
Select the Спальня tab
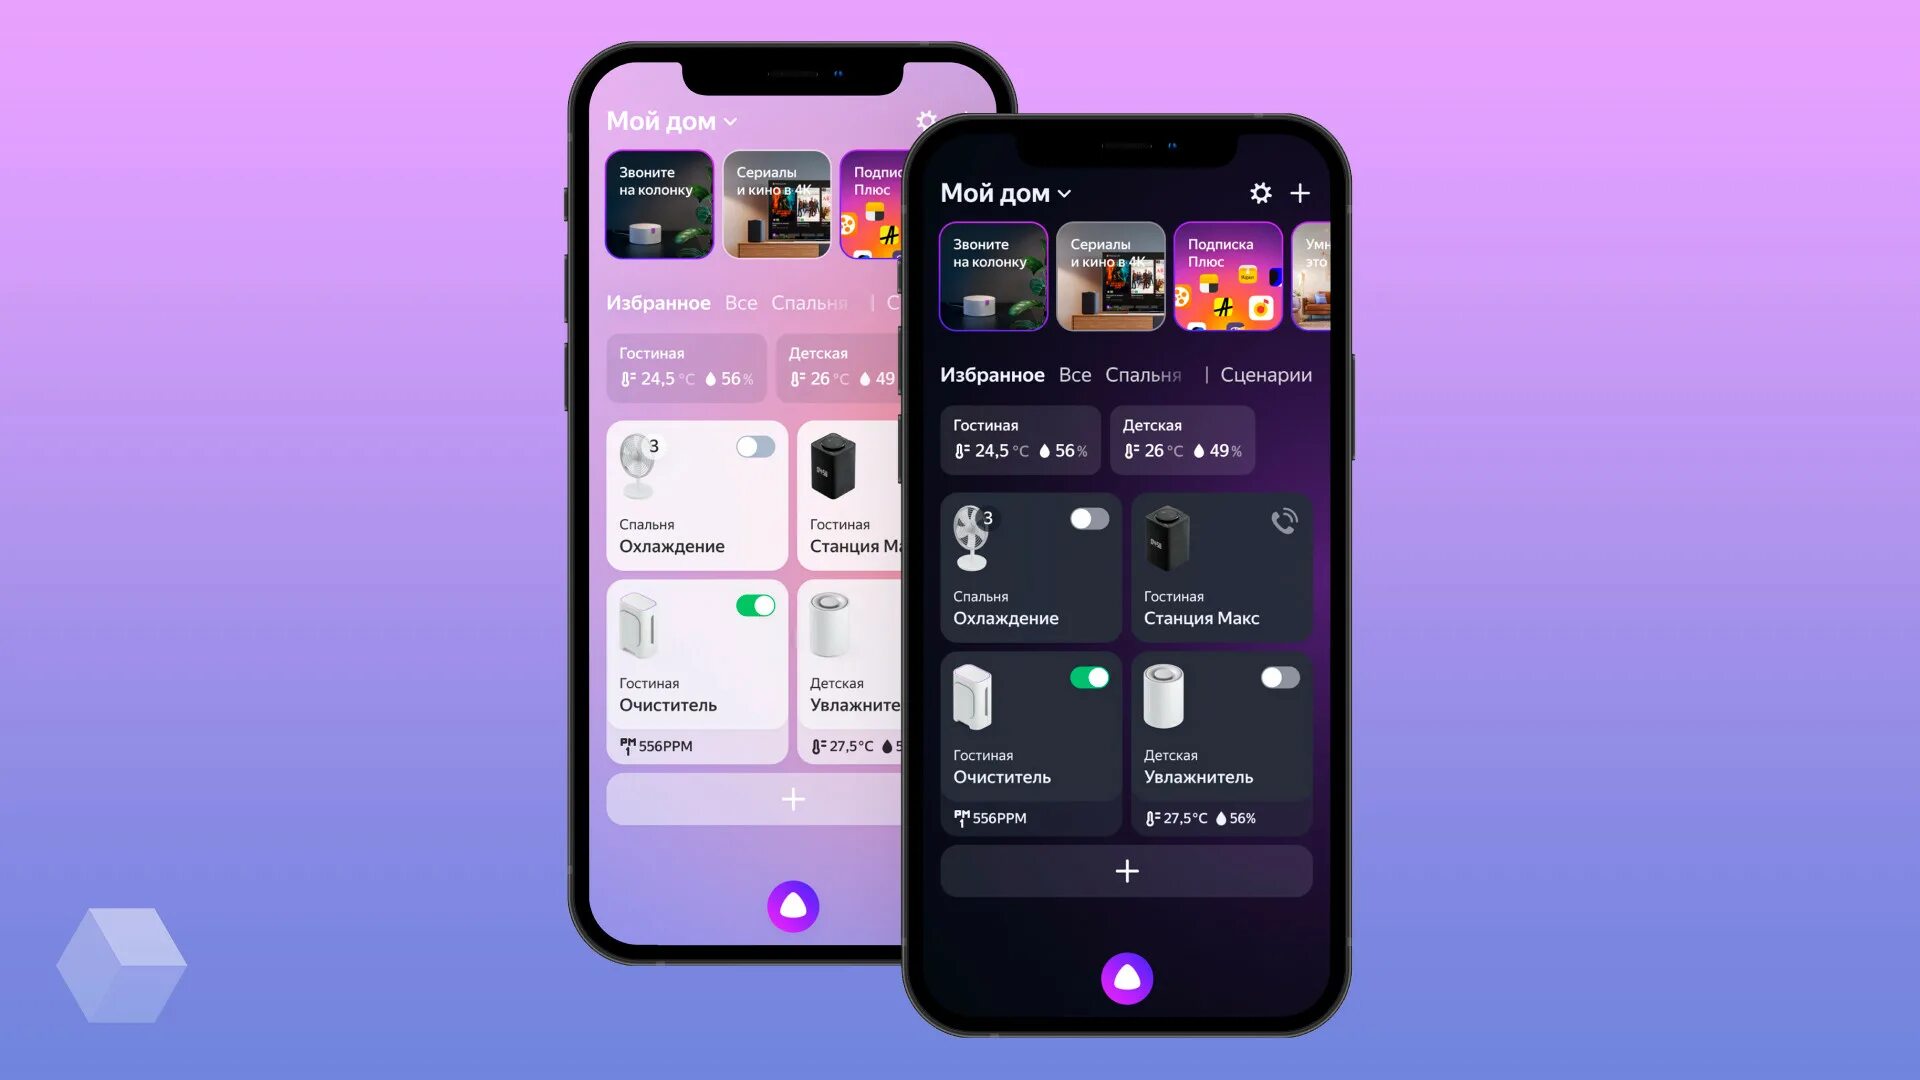coord(1142,375)
